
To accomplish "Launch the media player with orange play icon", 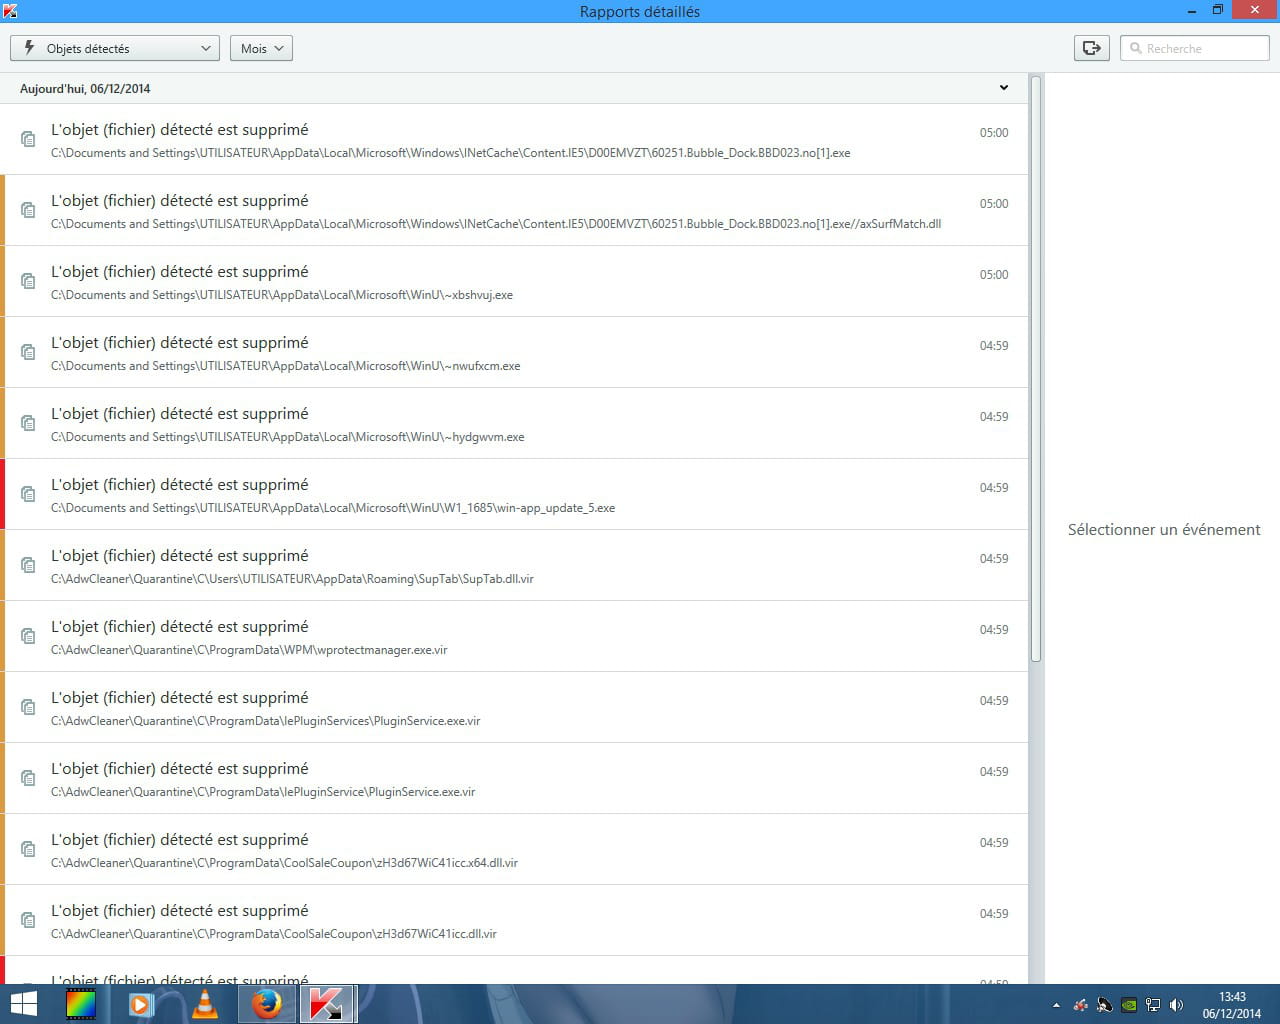I will [x=141, y=1004].
